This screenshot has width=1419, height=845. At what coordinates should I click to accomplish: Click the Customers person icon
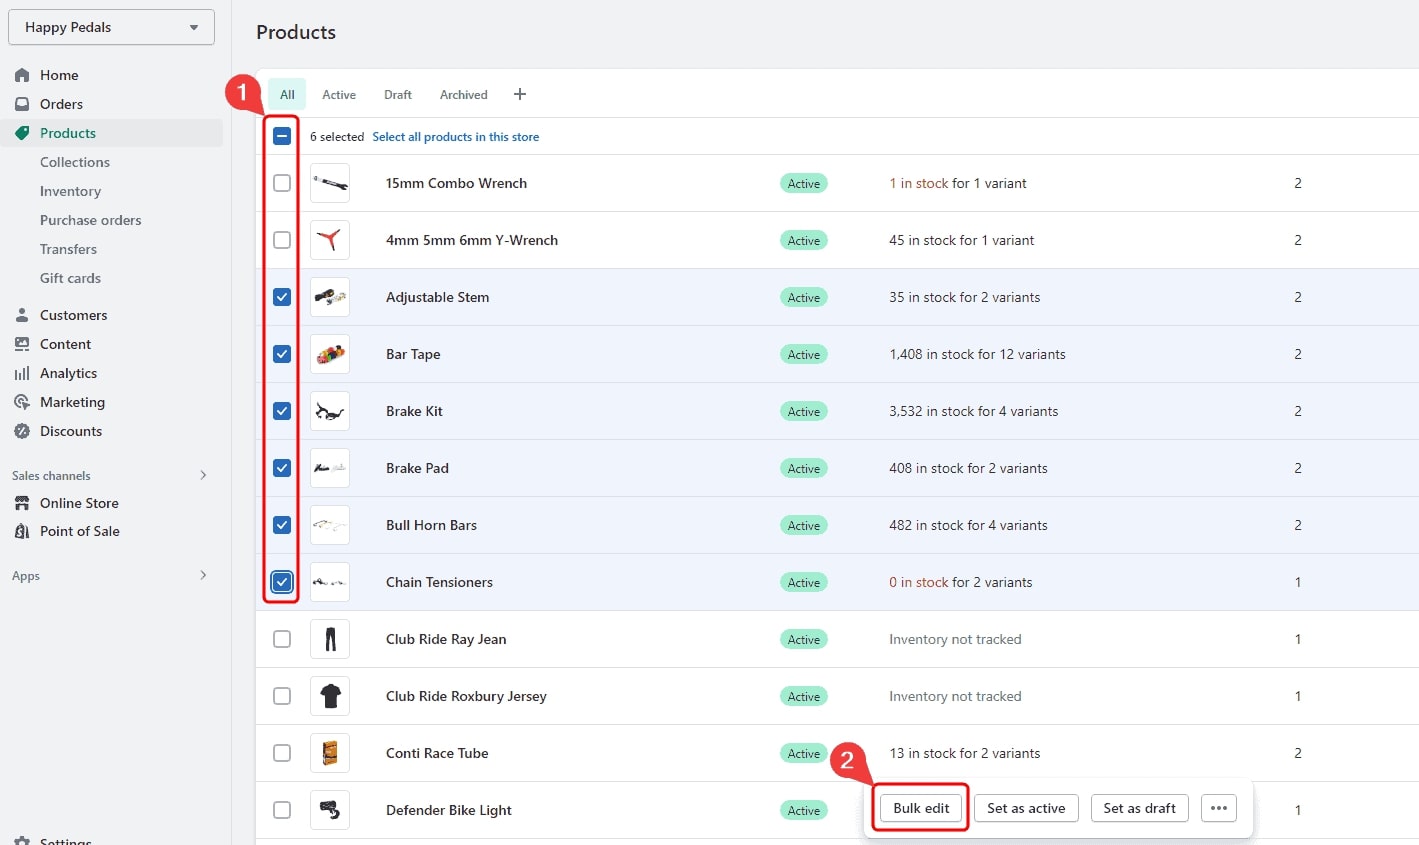(22, 315)
